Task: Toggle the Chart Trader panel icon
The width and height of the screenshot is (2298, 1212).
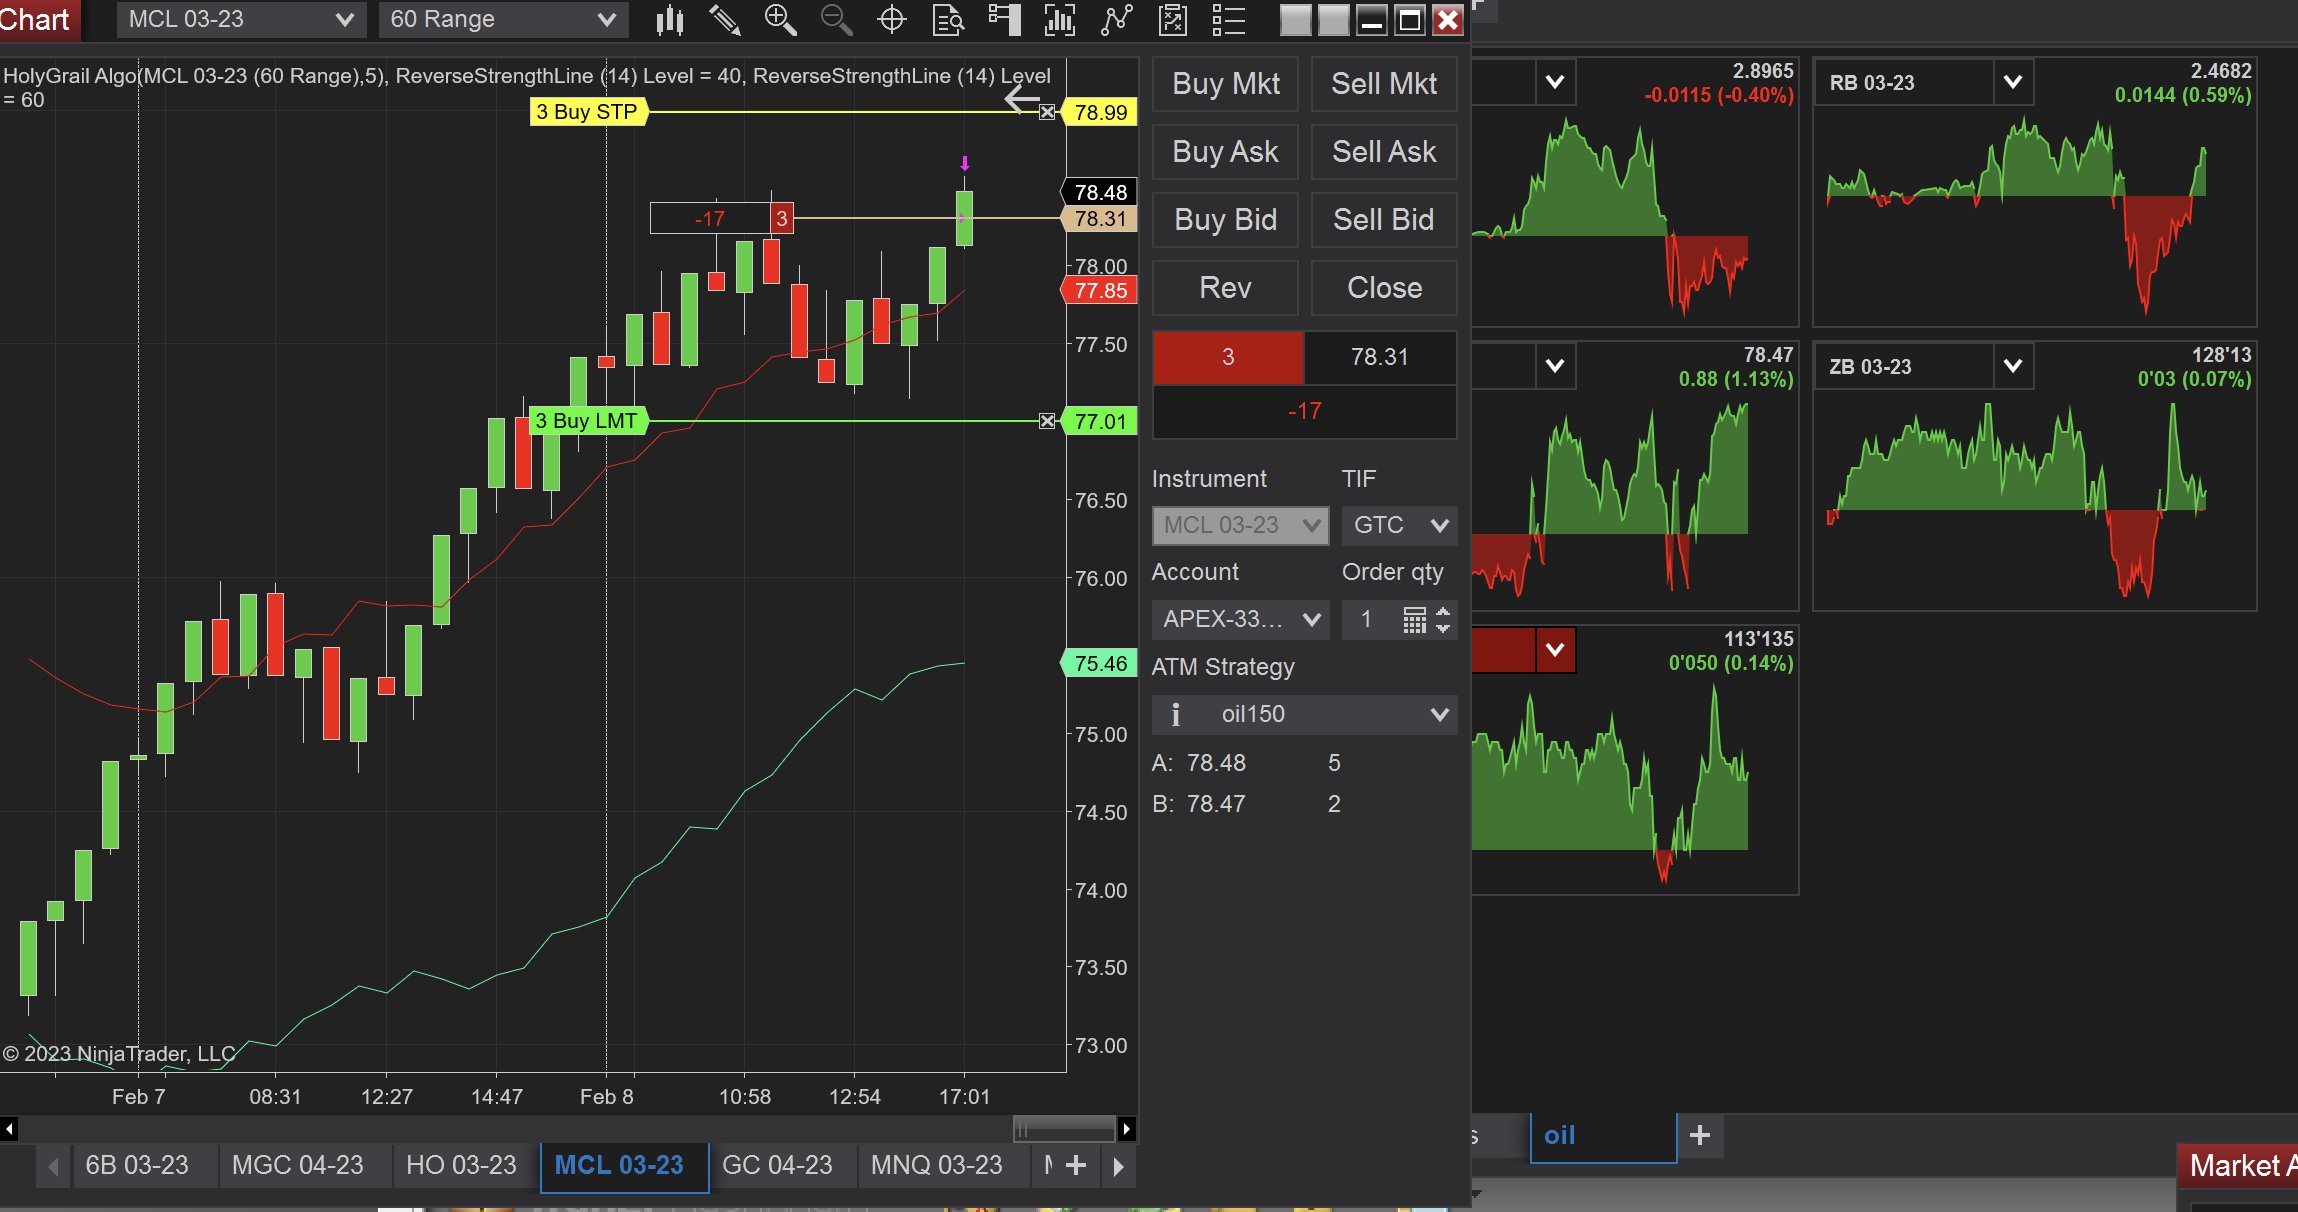Action: pyautogui.click(x=1005, y=20)
